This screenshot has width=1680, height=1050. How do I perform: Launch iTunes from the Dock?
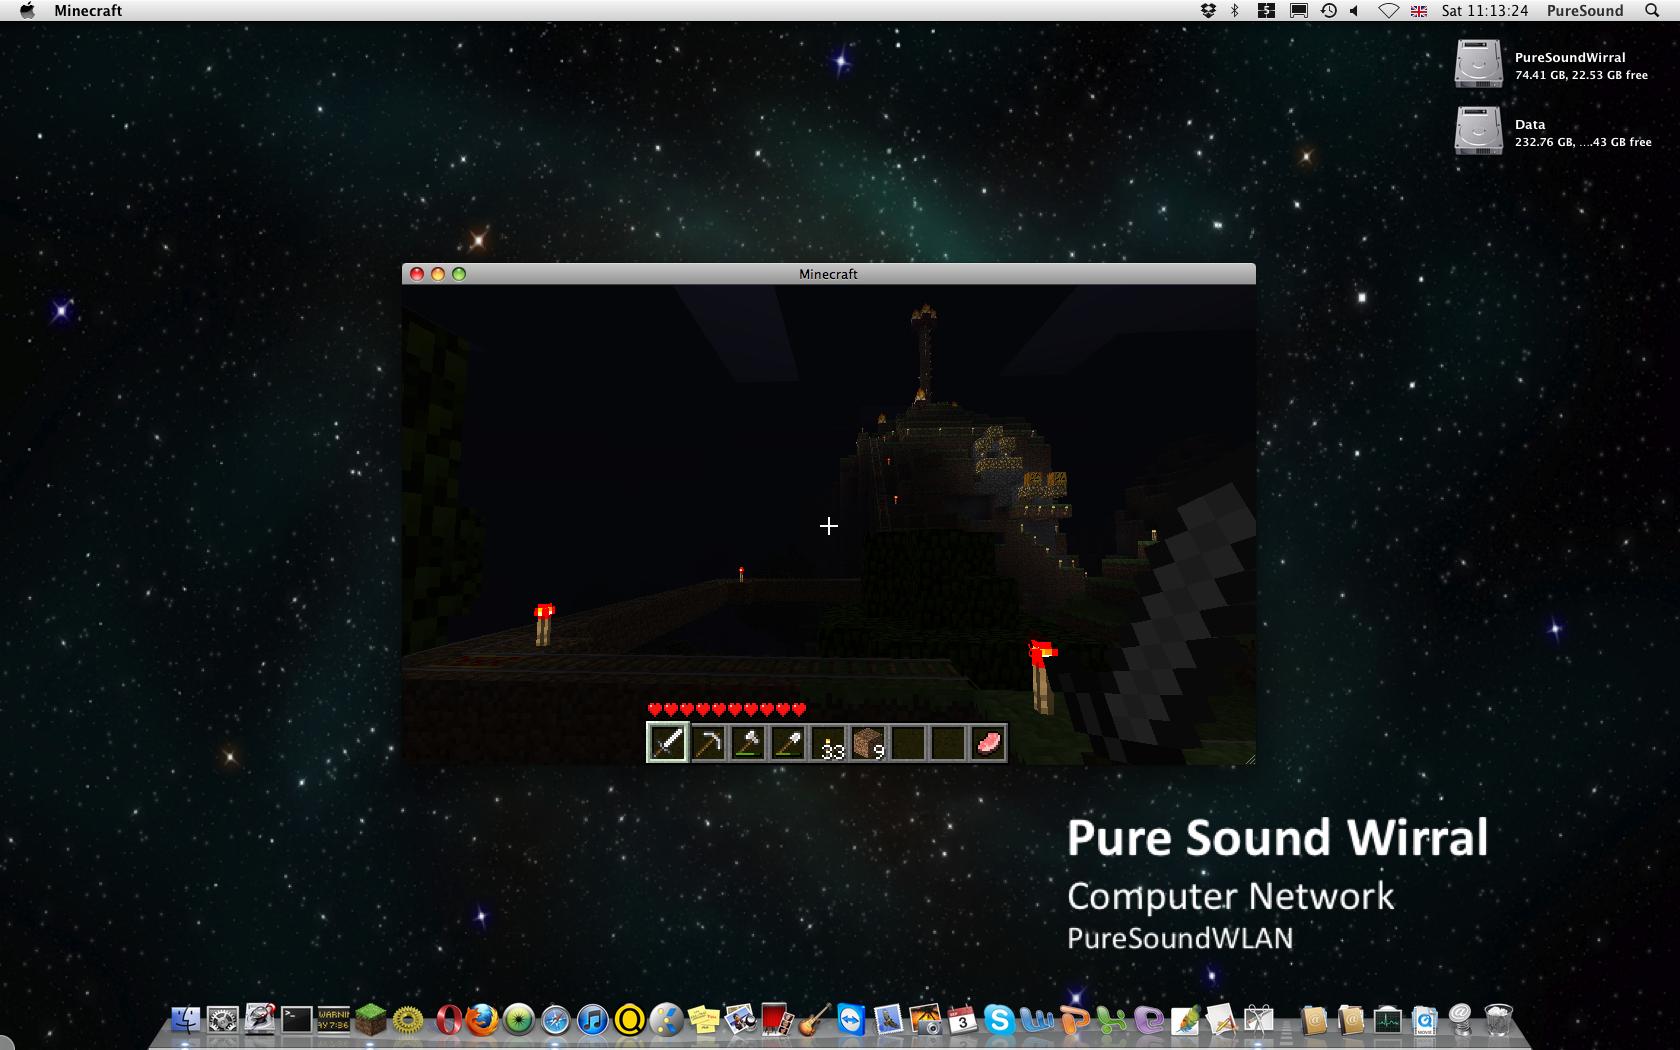(x=593, y=1019)
